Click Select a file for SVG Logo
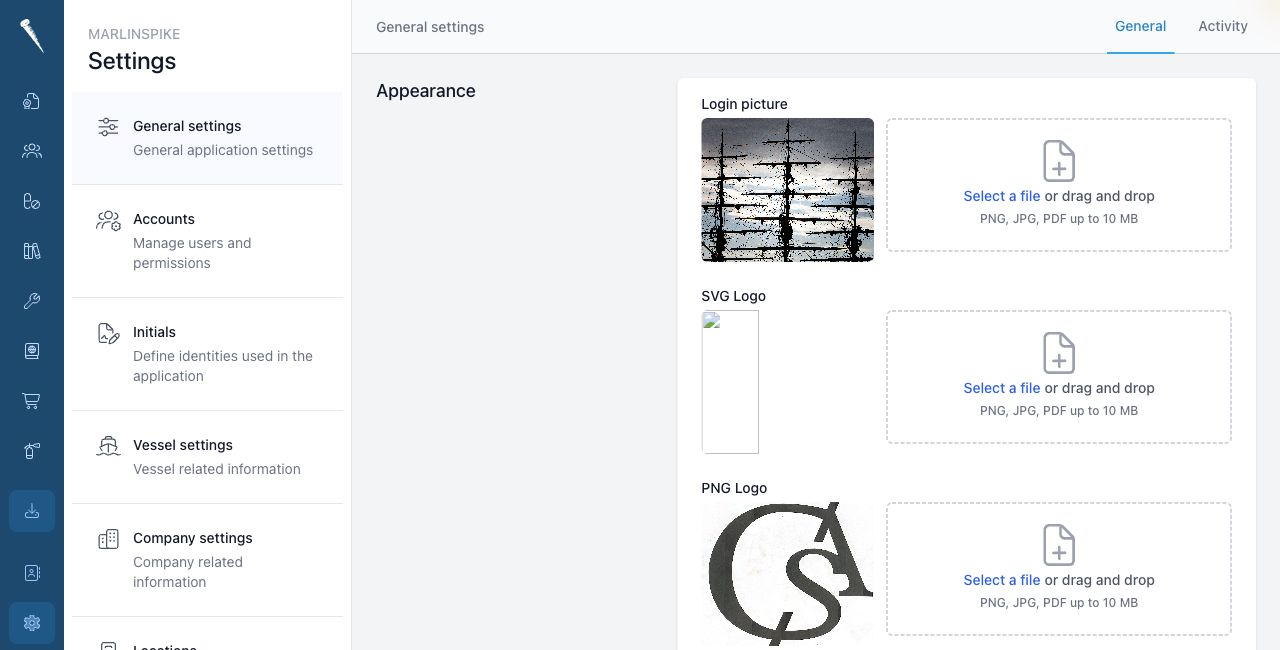This screenshot has height=650, width=1280. point(1002,388)
